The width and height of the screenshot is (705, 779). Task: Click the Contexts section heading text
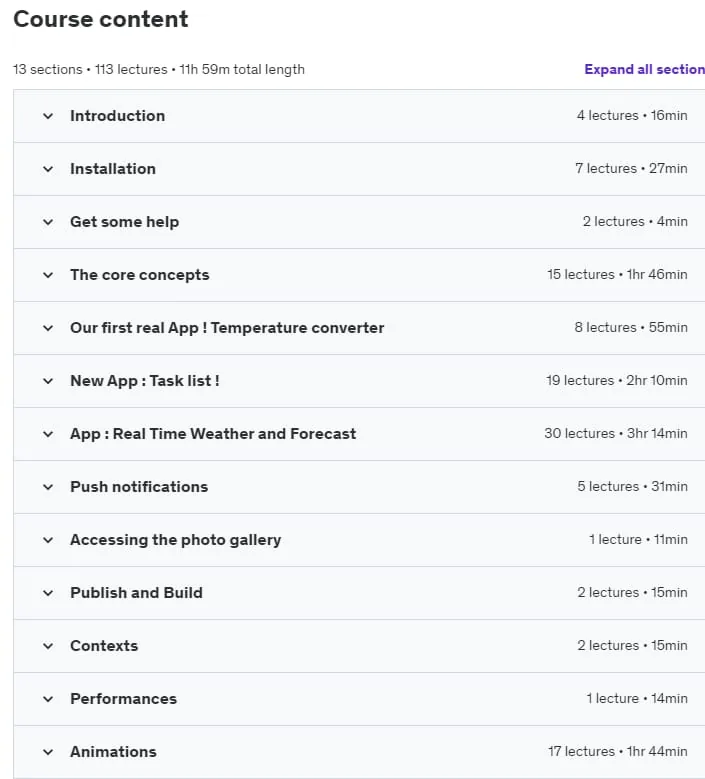(104, 646)
